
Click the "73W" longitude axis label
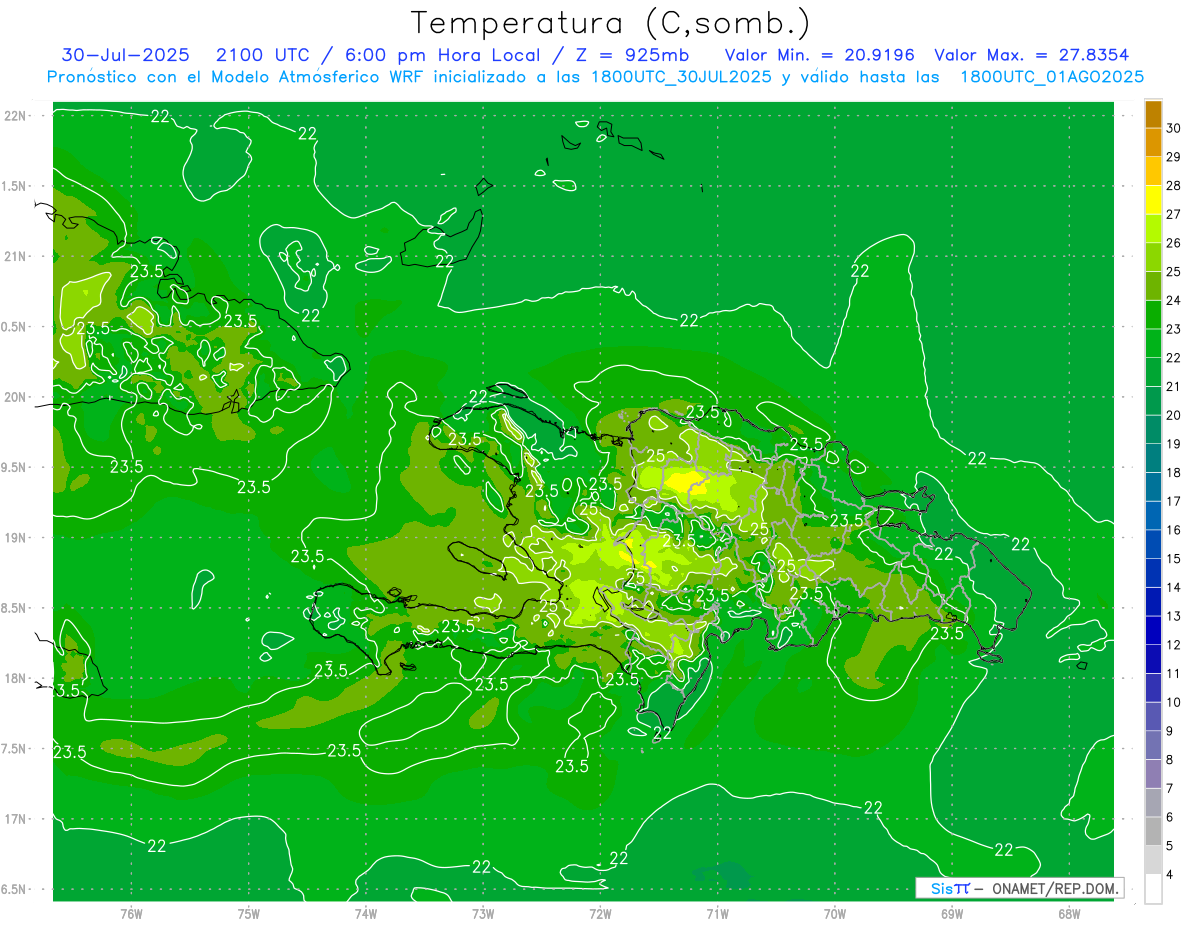[483, 914]
